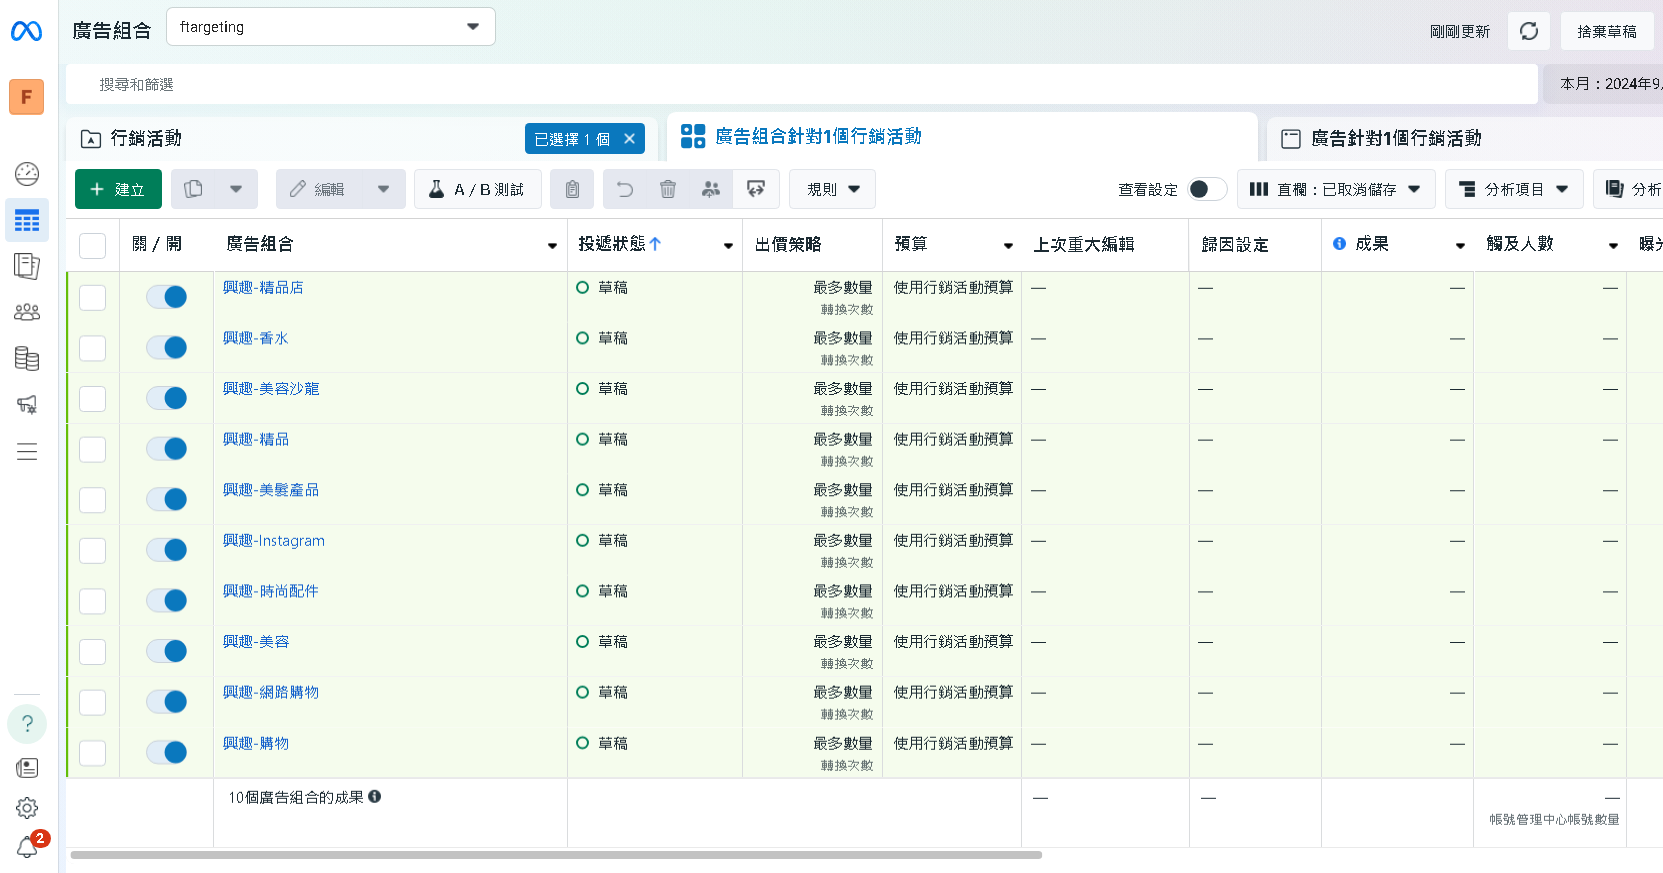
Task: Switch to 廣告針對1個行銷活動 tab
Action: pyautogui.click(x=1396, y=139)
